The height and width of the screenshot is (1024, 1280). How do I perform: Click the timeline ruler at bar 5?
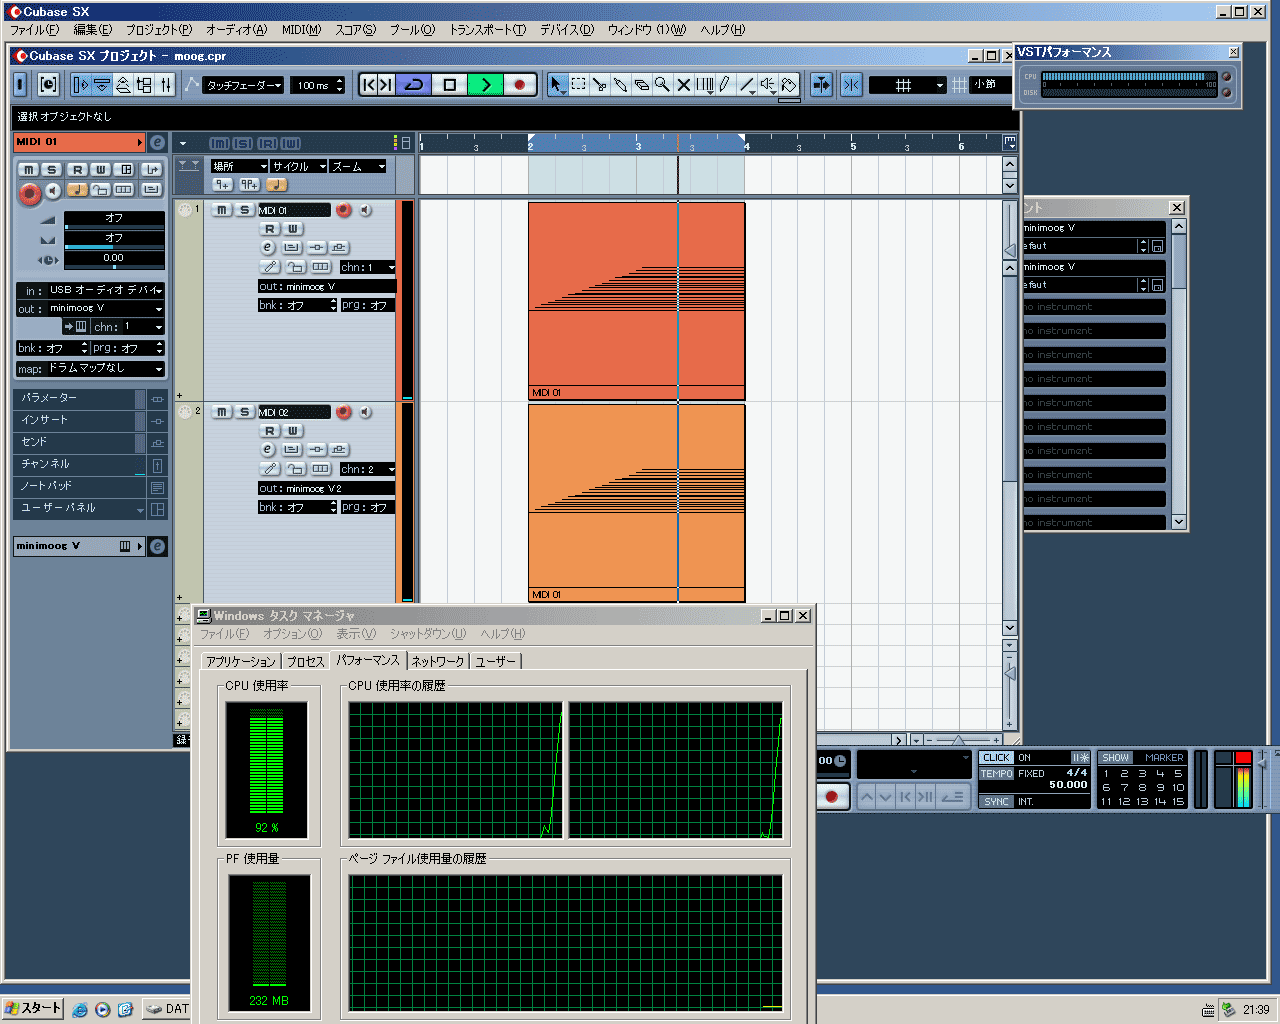click(x=853, y=145)
